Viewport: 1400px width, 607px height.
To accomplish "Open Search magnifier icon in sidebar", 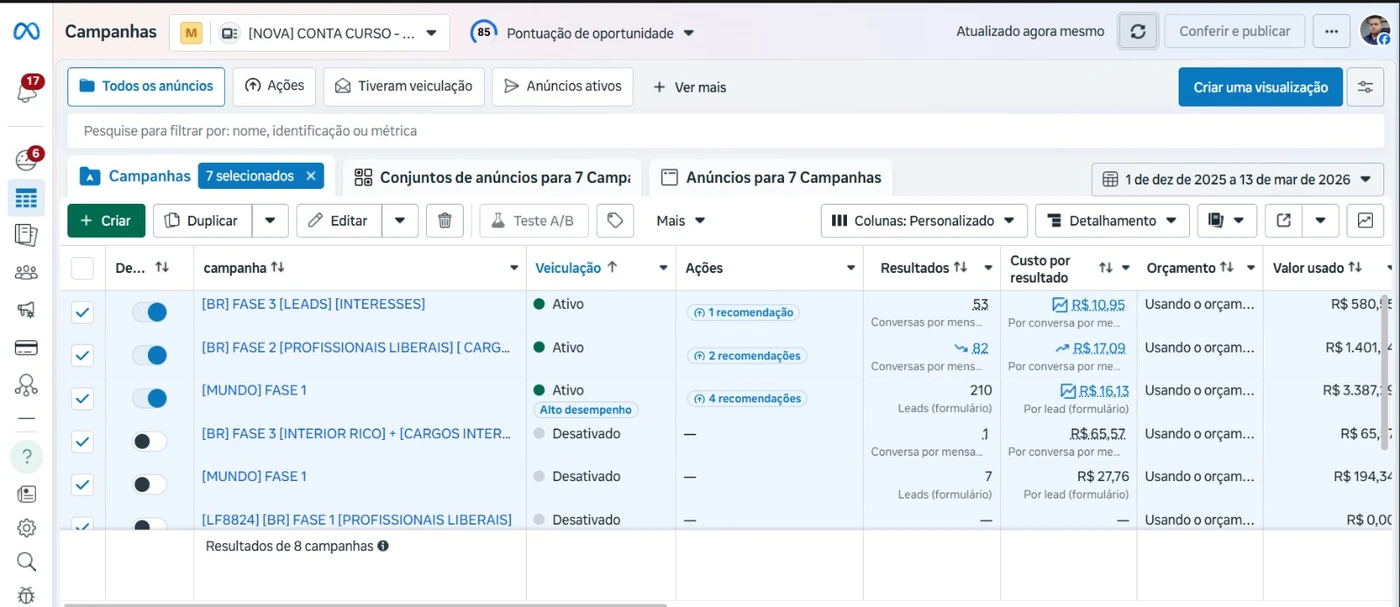I will pos(26,562).
